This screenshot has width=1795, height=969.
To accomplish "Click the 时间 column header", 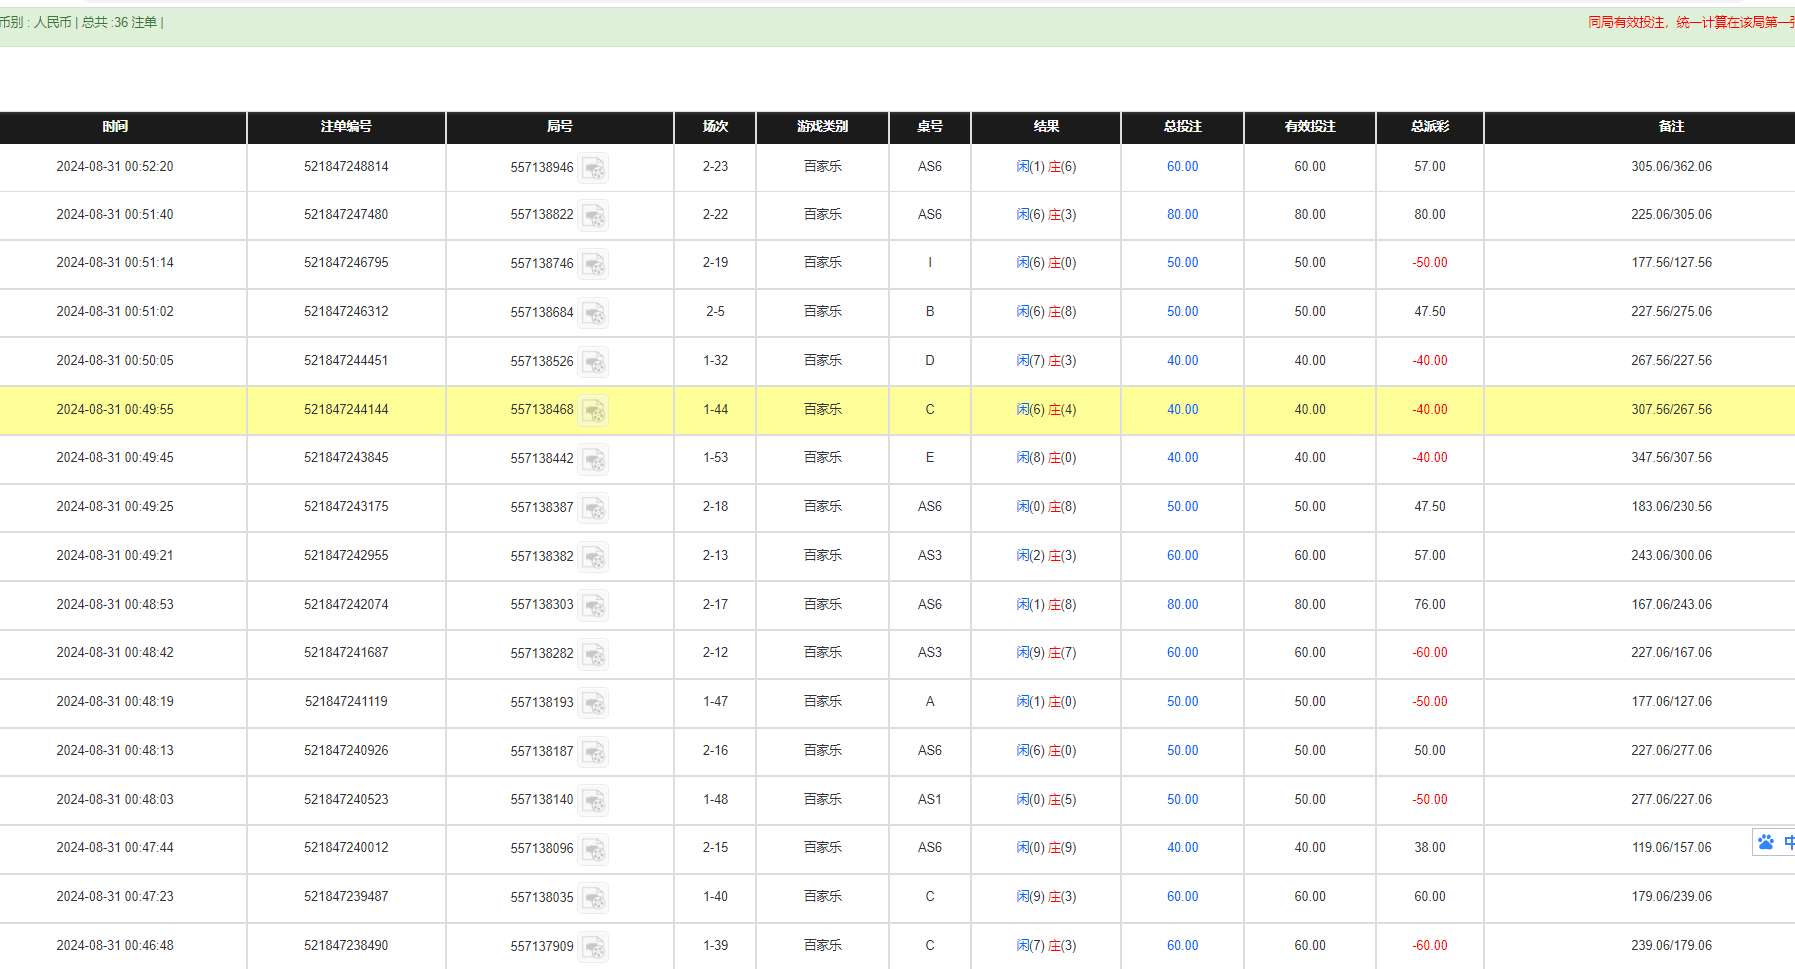I will (115, 127).
